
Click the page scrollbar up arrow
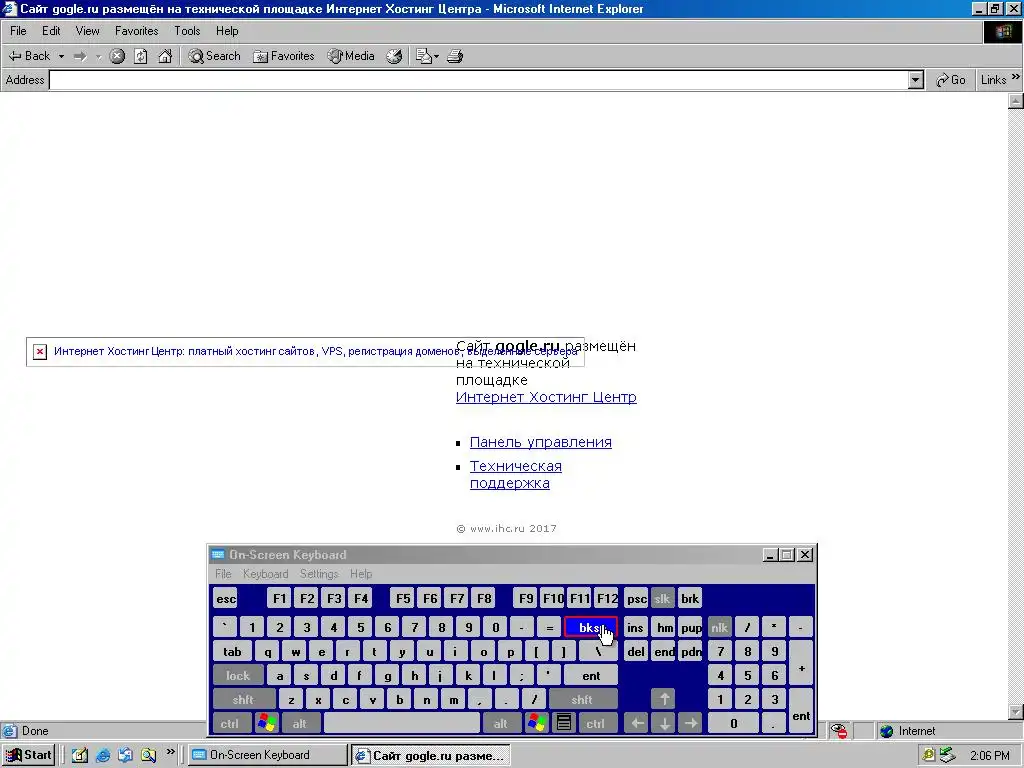(x=1016, y=101)
